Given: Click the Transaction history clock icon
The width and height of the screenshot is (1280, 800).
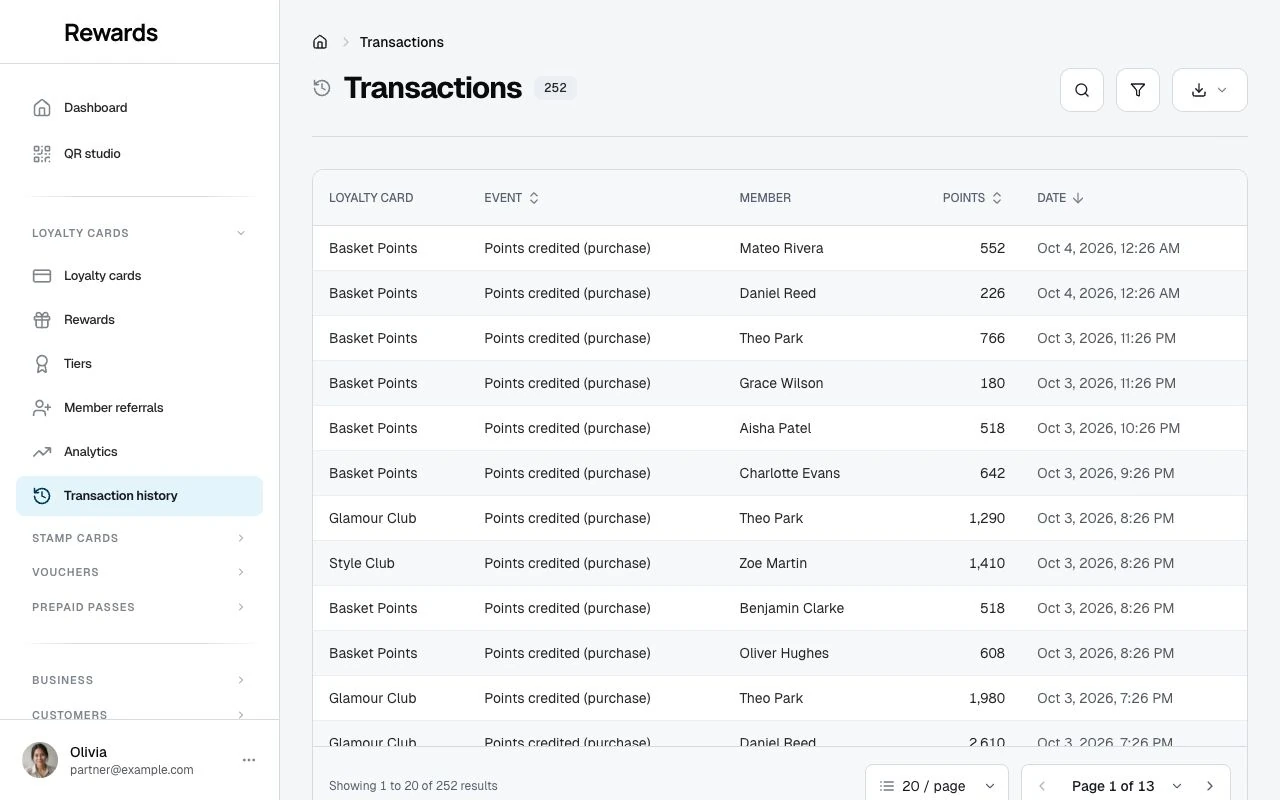Looking at the screenshot, I should coord(42,496).
